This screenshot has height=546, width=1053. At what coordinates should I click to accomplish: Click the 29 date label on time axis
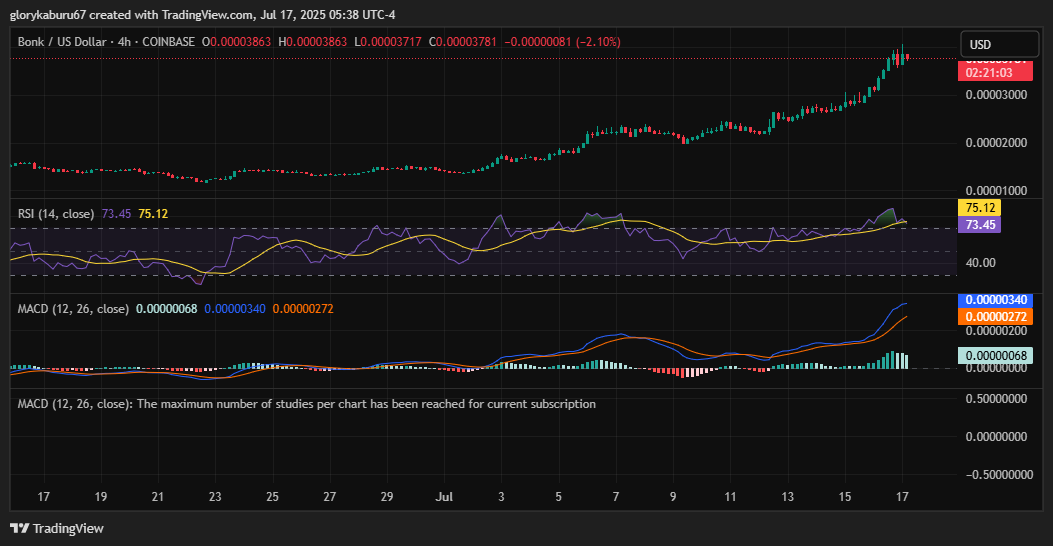pos(387,496)
